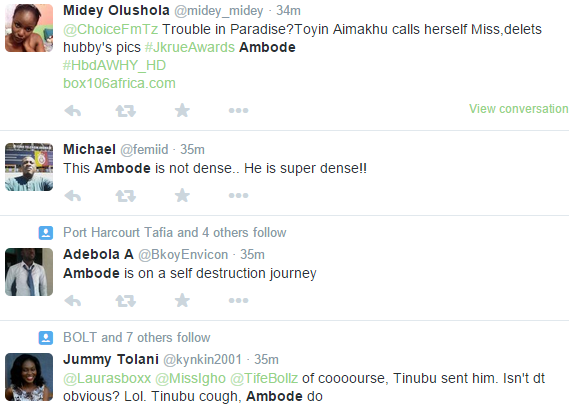Open the @ChoiceFmTz mention

[111, 29]
